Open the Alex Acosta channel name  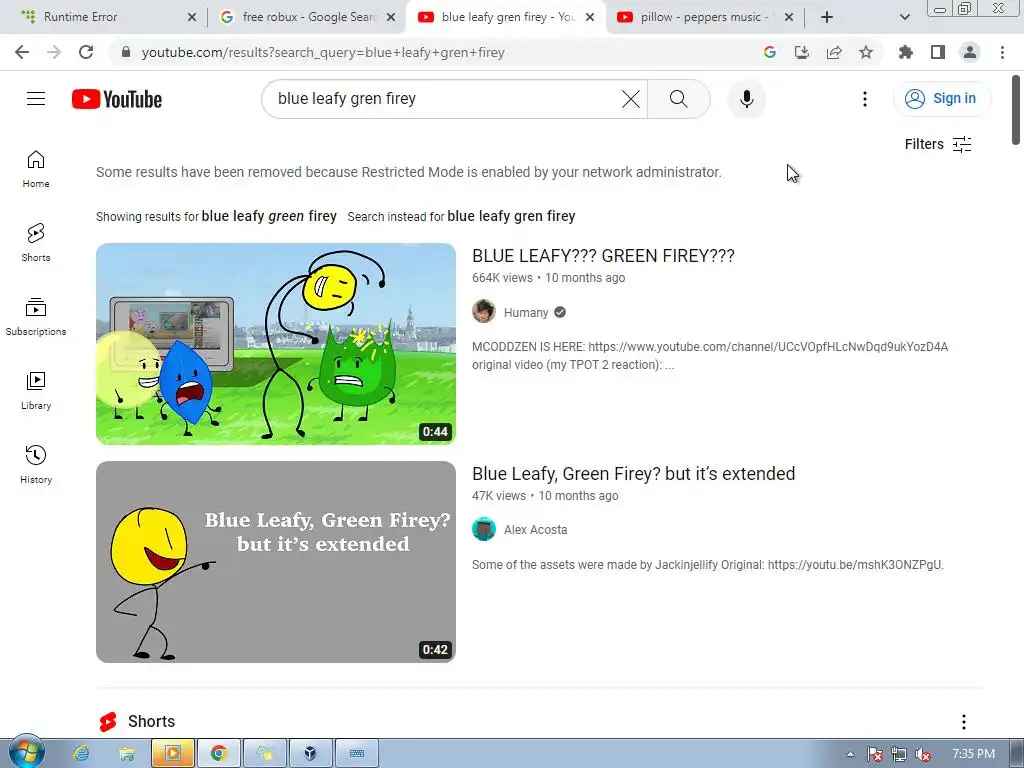(x=536, y=530)
